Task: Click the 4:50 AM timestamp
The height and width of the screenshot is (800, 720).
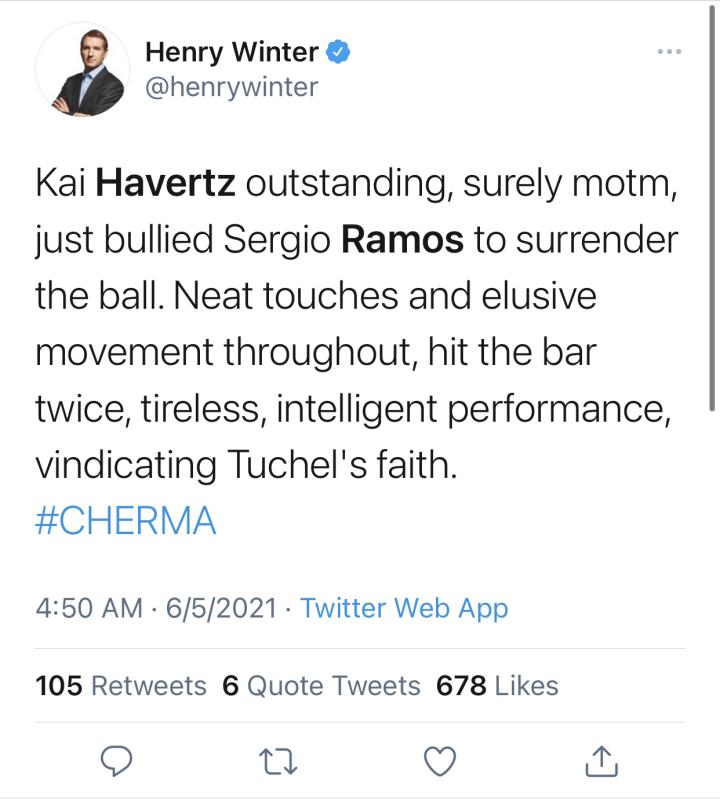Action: 89,608
